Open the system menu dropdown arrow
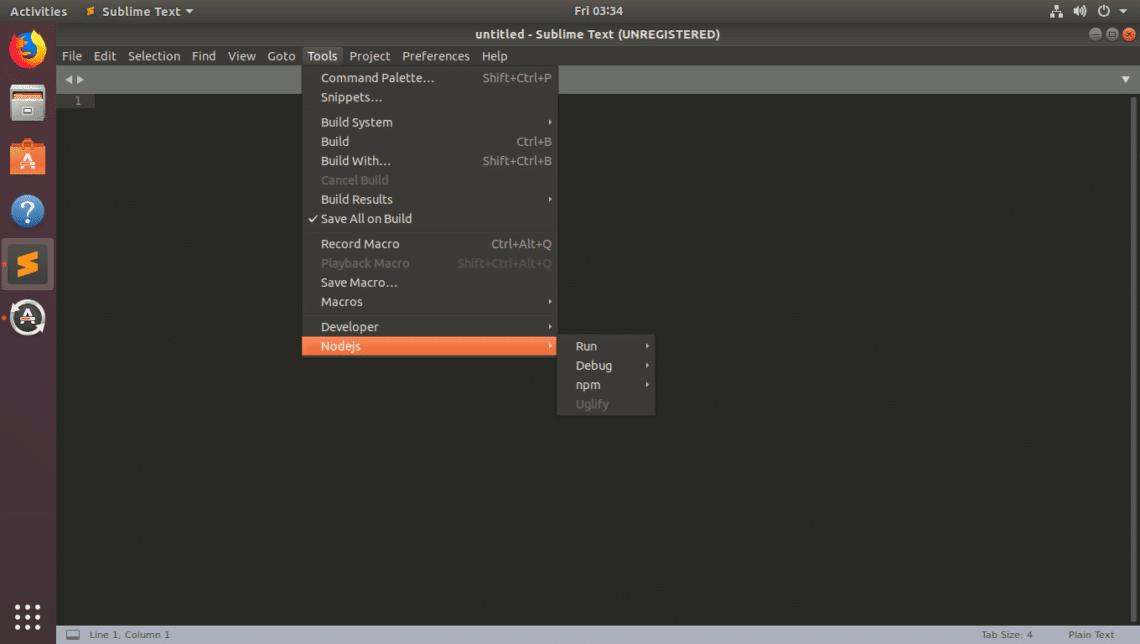Image resolution: width=1140 pixels, height=644 pixels. (1124, 11)
